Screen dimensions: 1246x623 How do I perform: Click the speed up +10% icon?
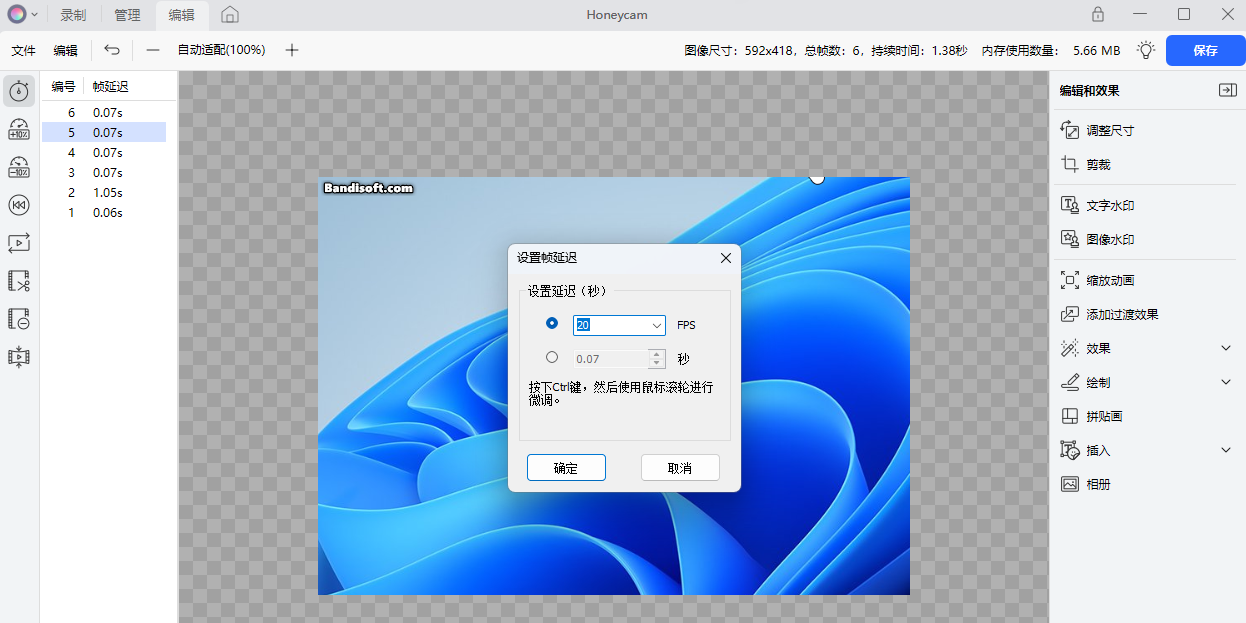[x=19, y=129]
